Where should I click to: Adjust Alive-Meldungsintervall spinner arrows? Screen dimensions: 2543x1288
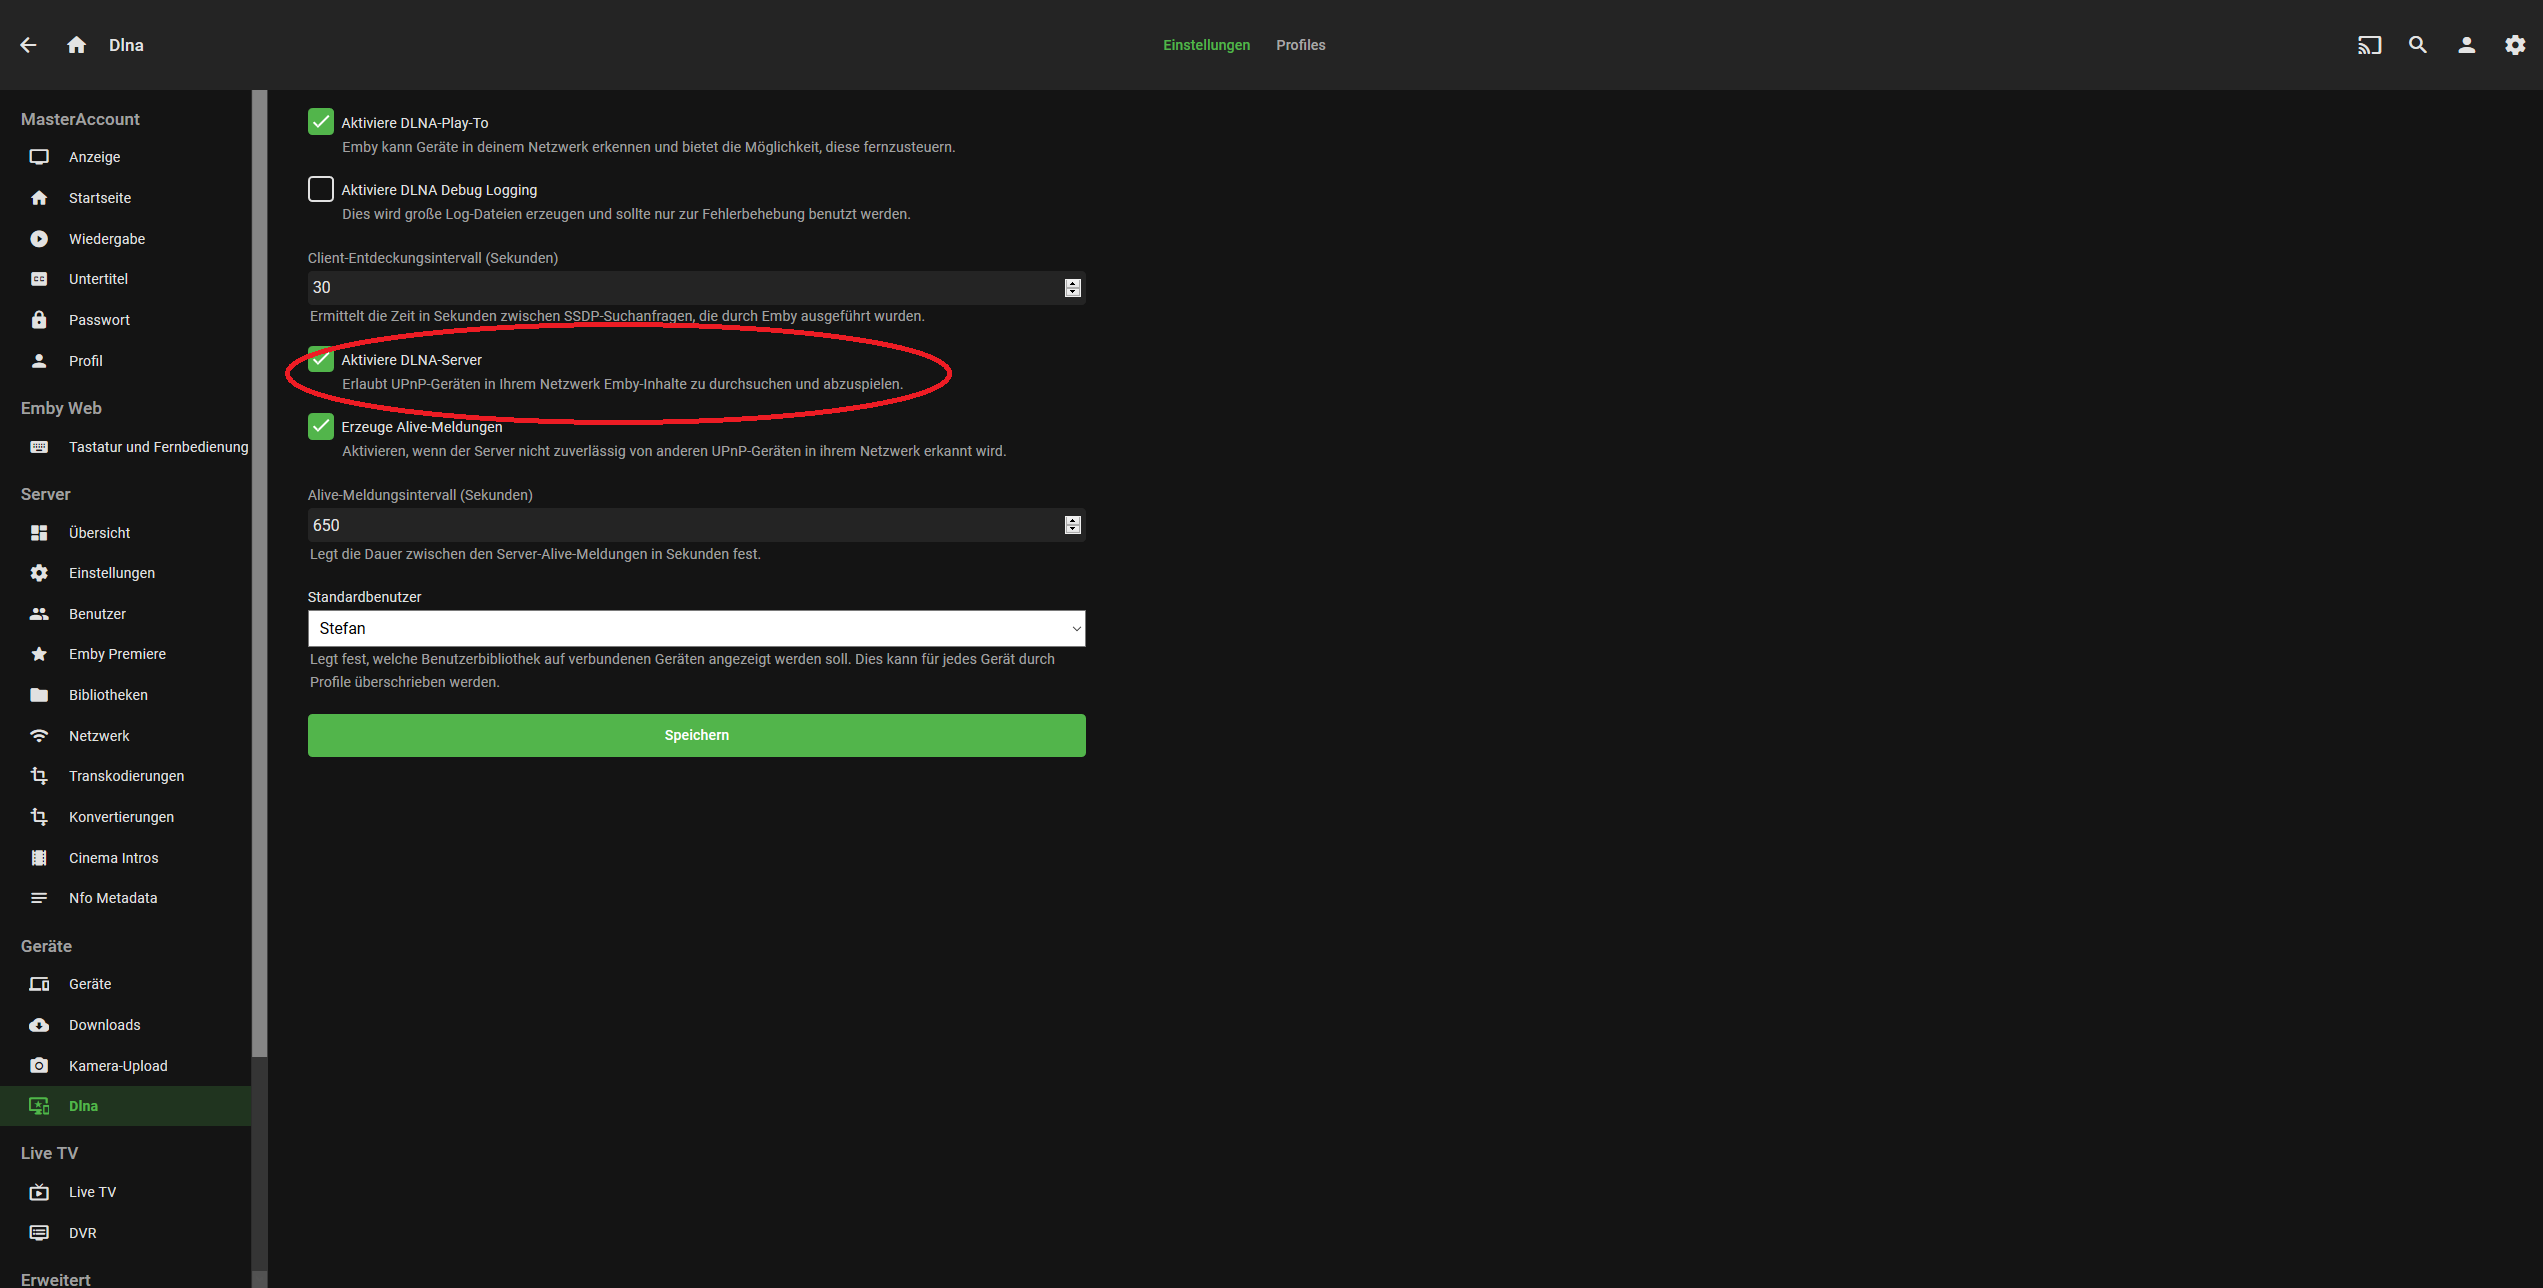(1073, 525)
